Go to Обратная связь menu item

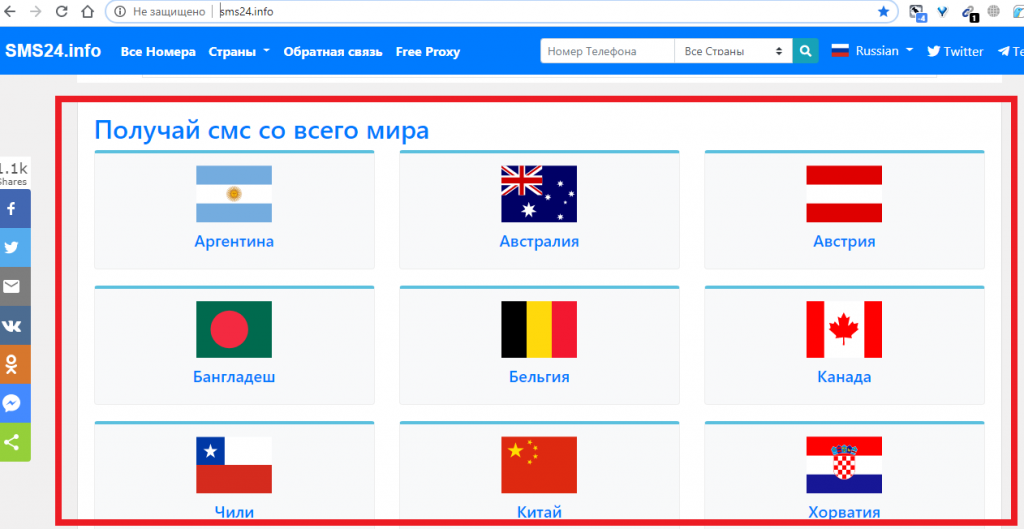(333, 51)
